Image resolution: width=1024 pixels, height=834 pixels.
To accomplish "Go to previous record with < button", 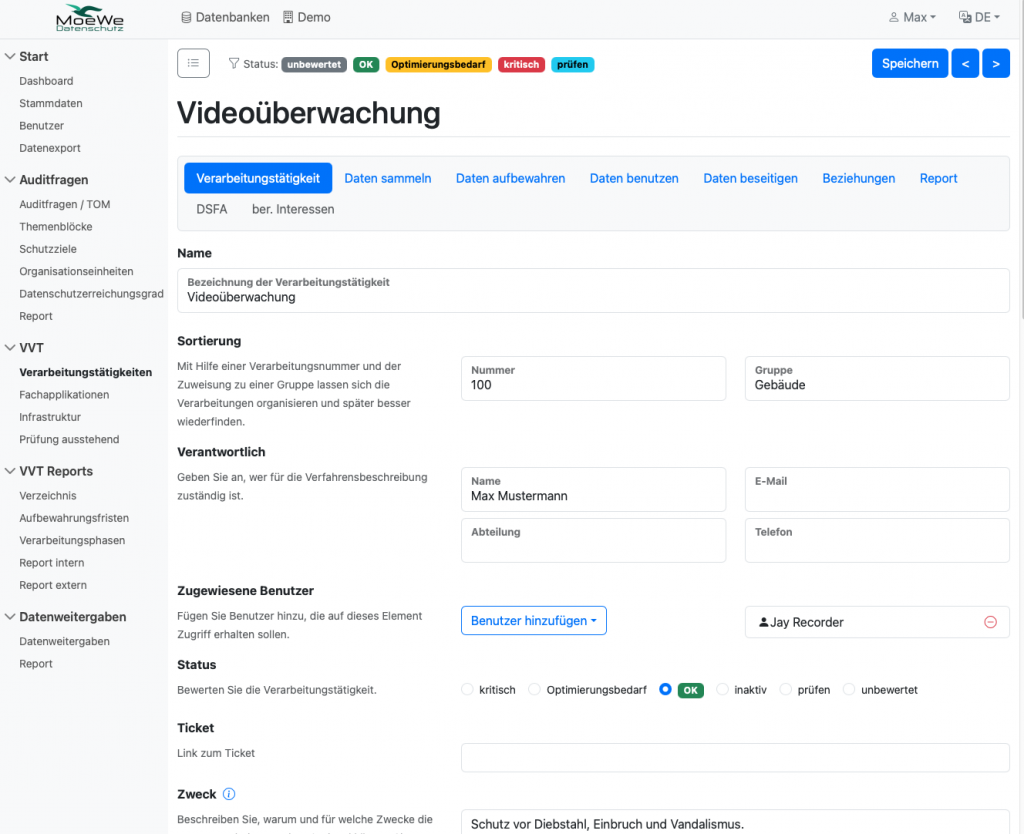I will [965, 63].
